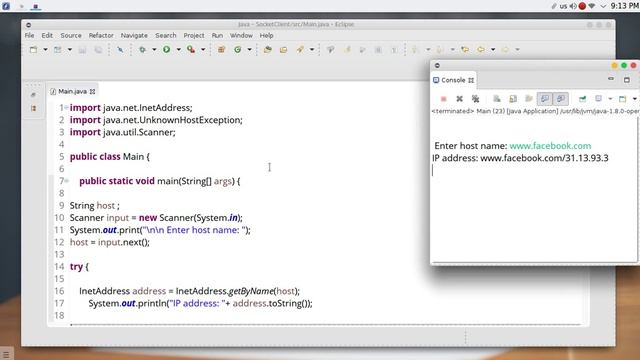Open the Help menu
Viewport: 640px width, 360px height.
tap(267, 36)
